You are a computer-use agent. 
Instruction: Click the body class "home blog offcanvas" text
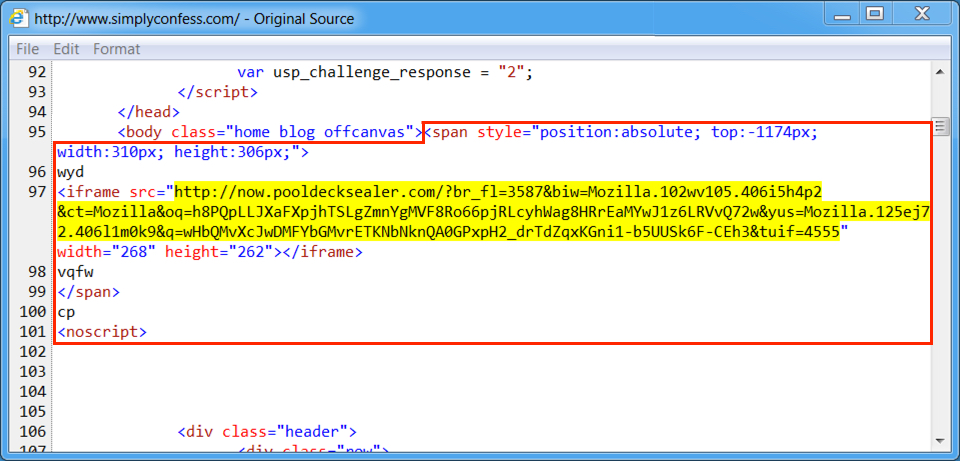pos(270,132)
